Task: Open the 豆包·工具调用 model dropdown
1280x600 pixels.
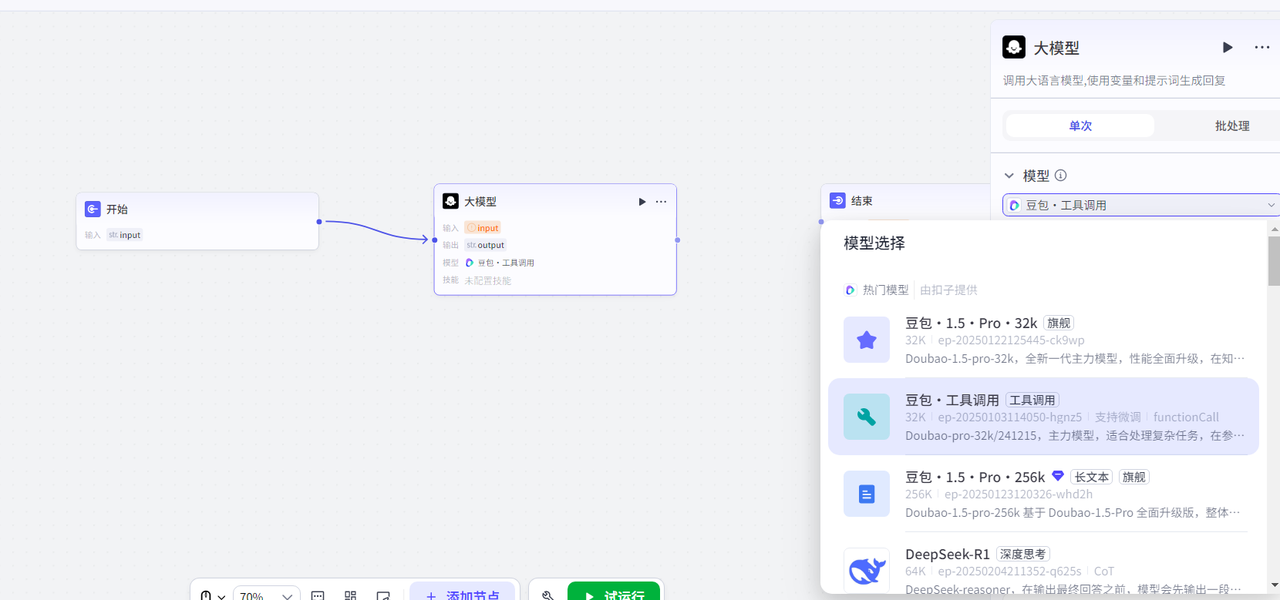Action: pyautogui.click(x=1141, y=205)
